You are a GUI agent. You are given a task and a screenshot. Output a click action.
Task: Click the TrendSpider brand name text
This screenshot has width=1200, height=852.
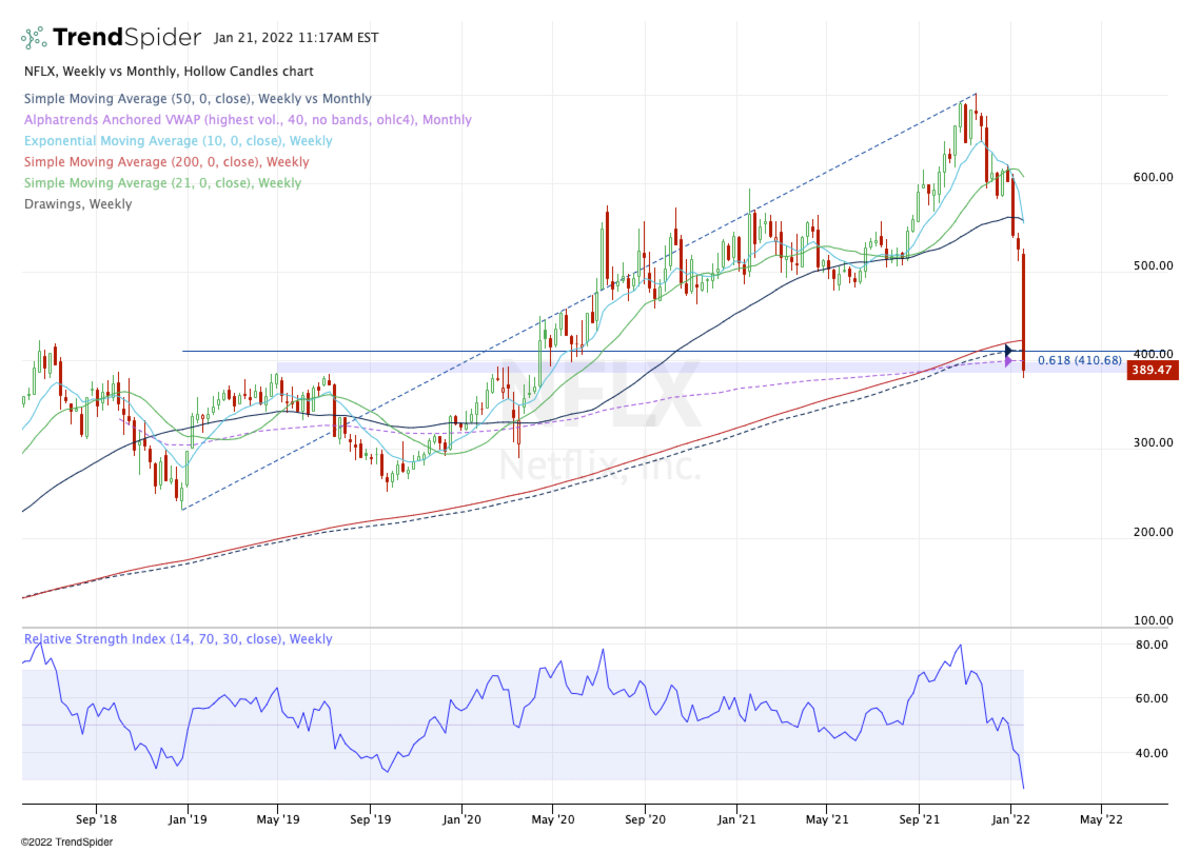127,38
